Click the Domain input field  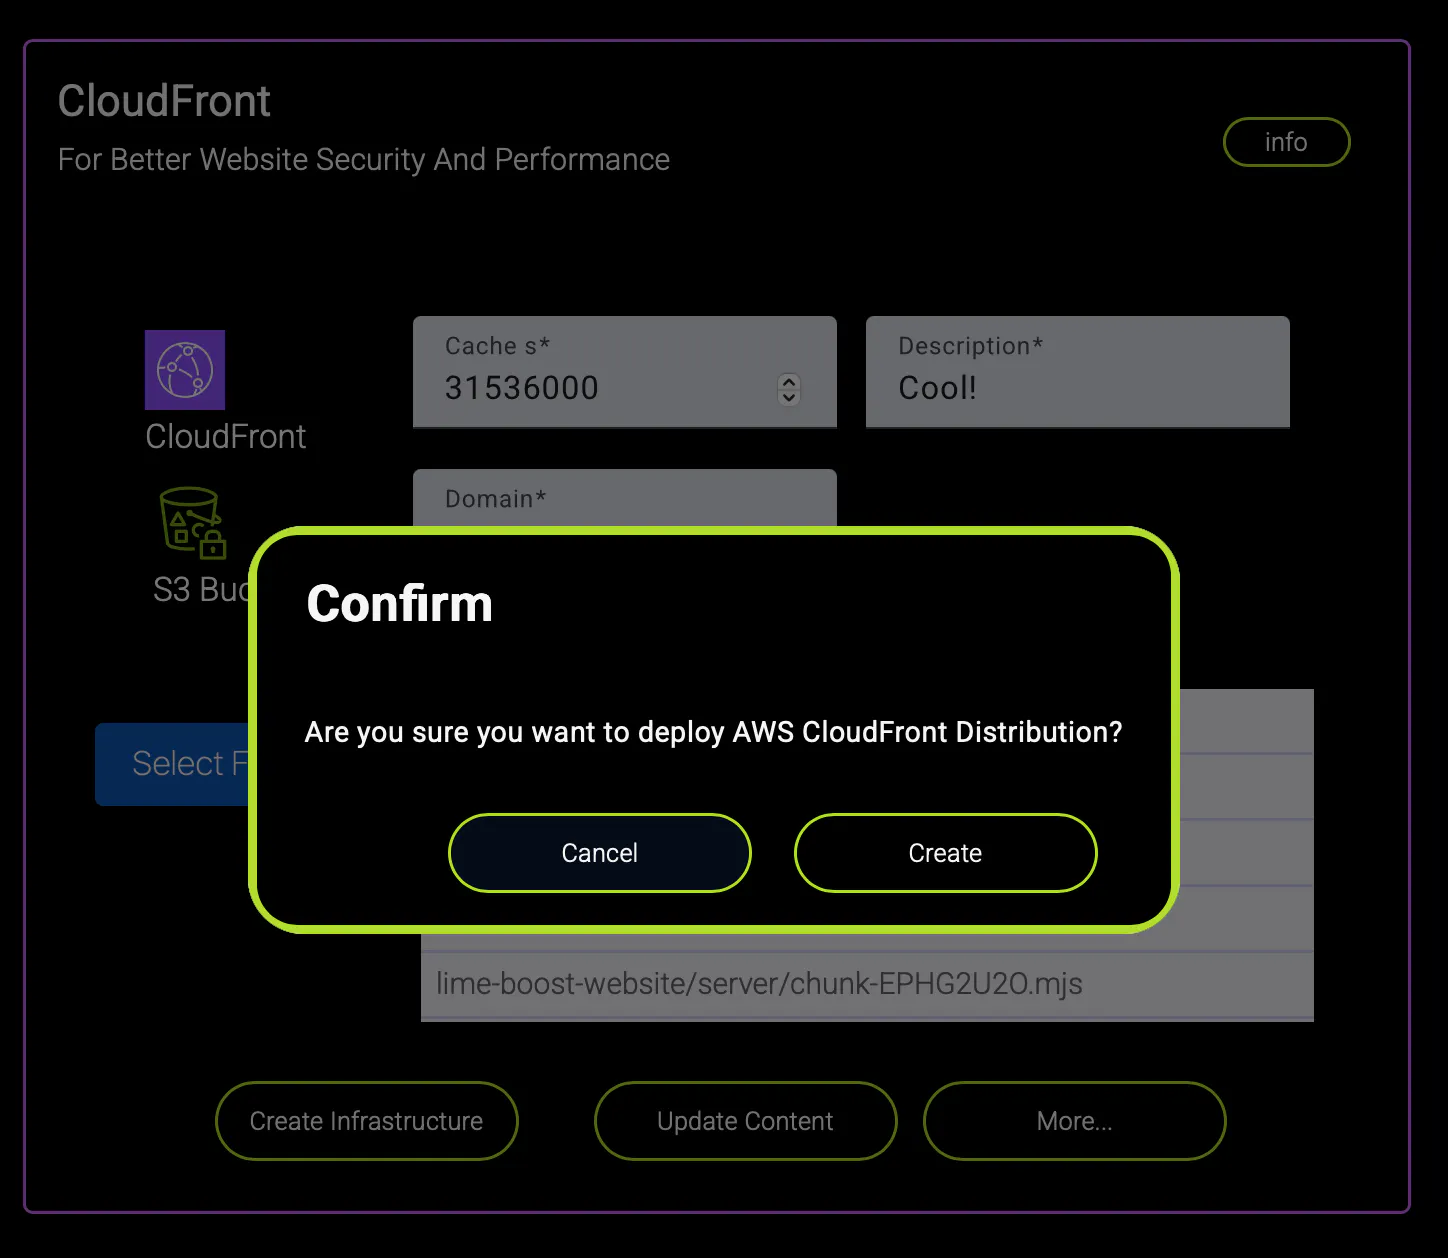pos(624,498)
